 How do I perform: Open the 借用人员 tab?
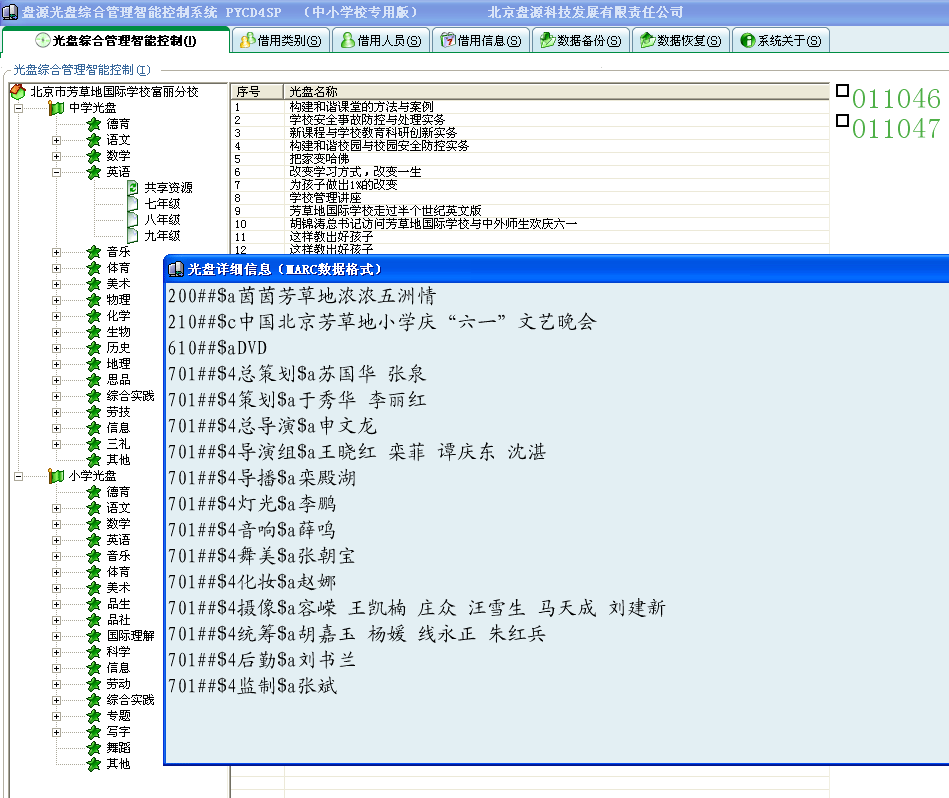pos(381,41)
